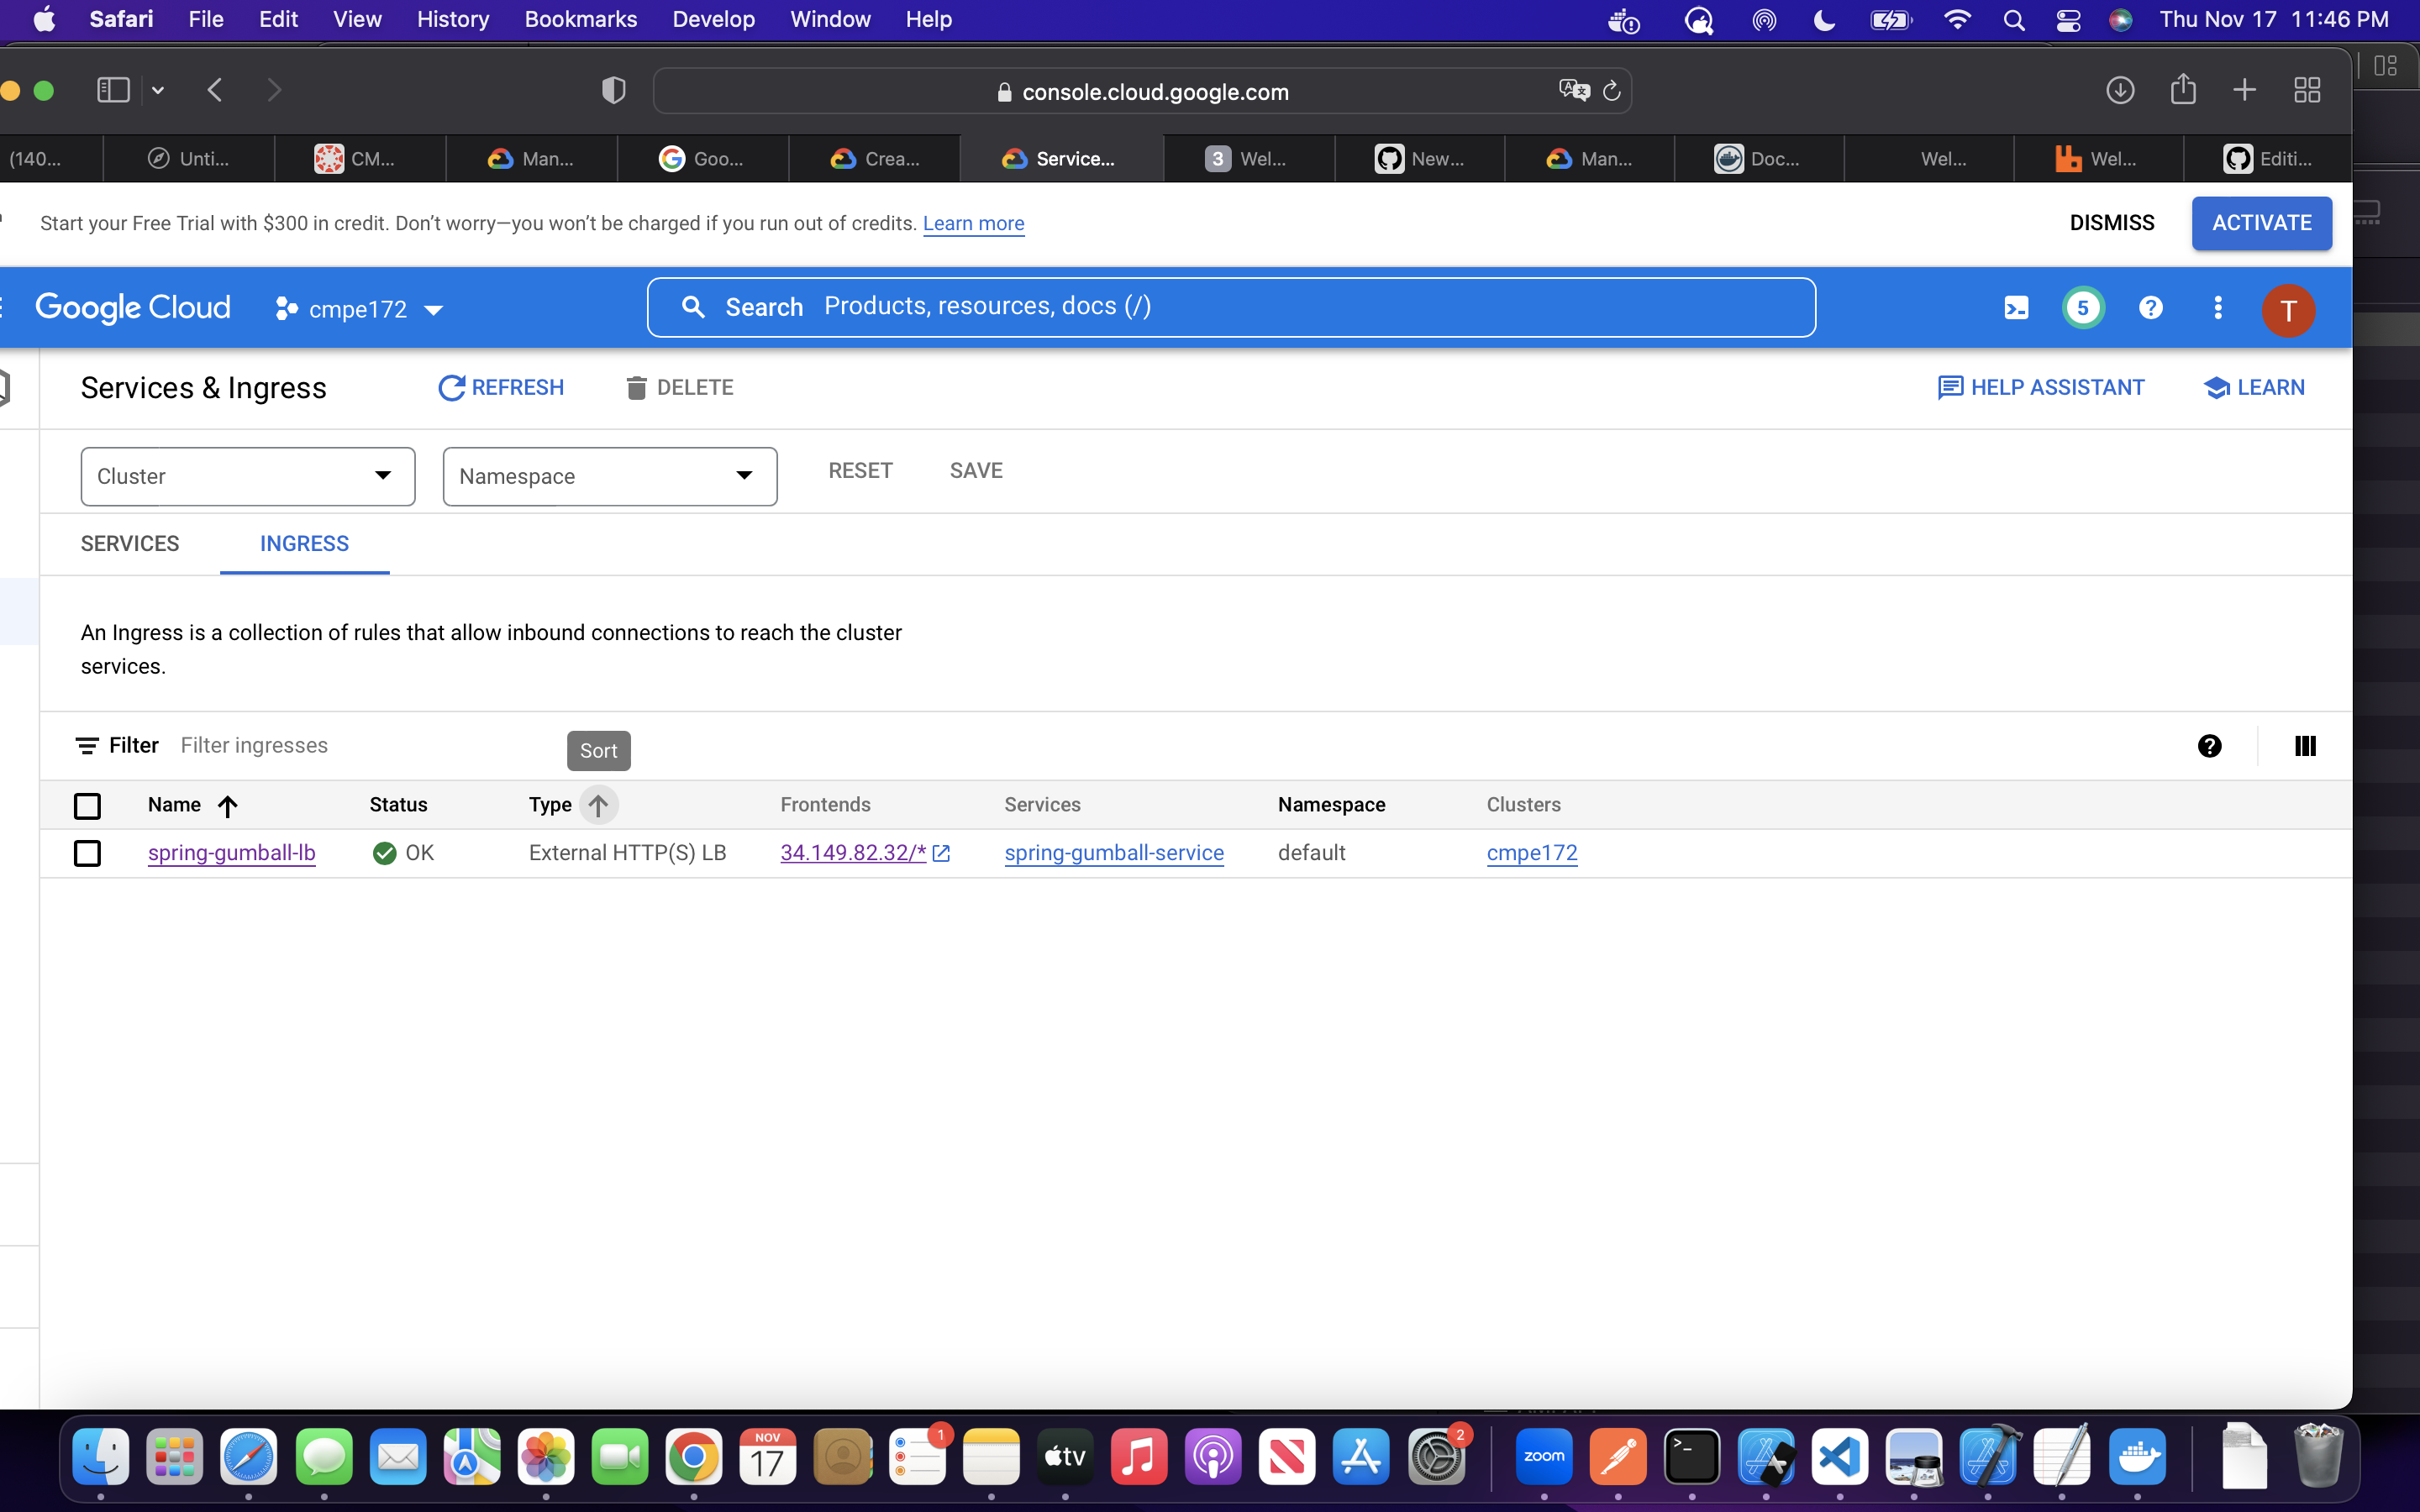Screen dimensions: 2420x1512
Task: Open column display options icon
Action: 2305,746
